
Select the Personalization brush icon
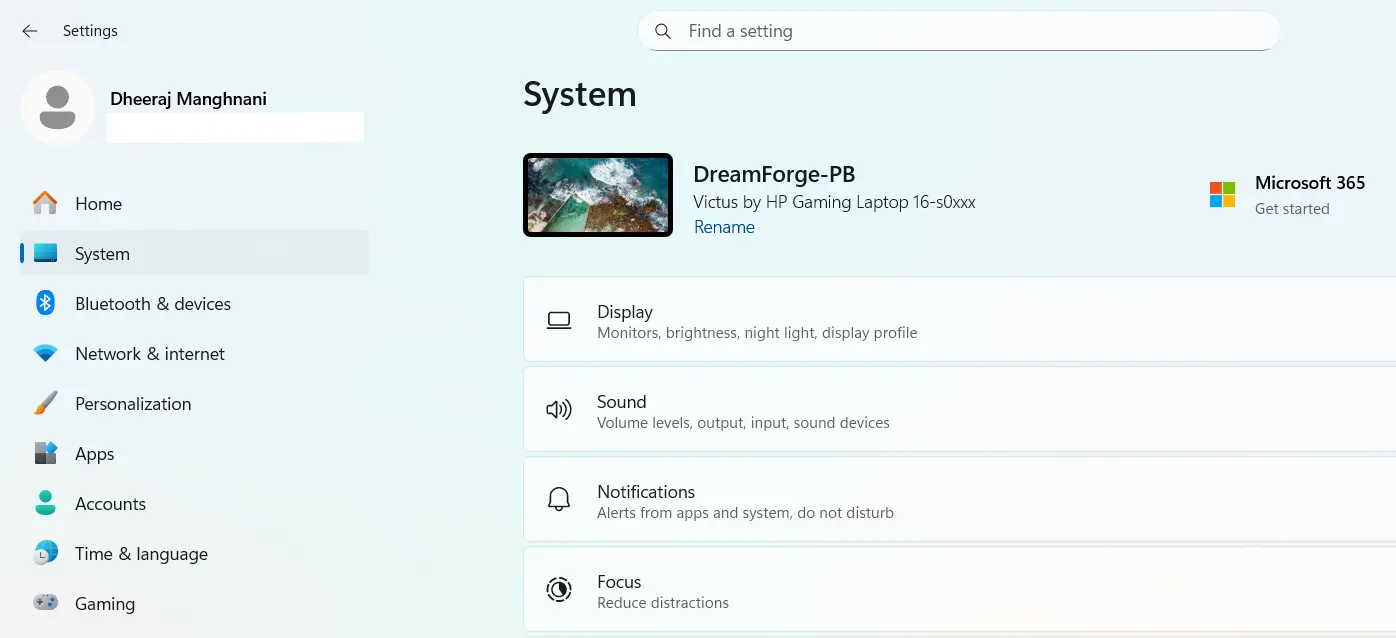click(44, 403)
